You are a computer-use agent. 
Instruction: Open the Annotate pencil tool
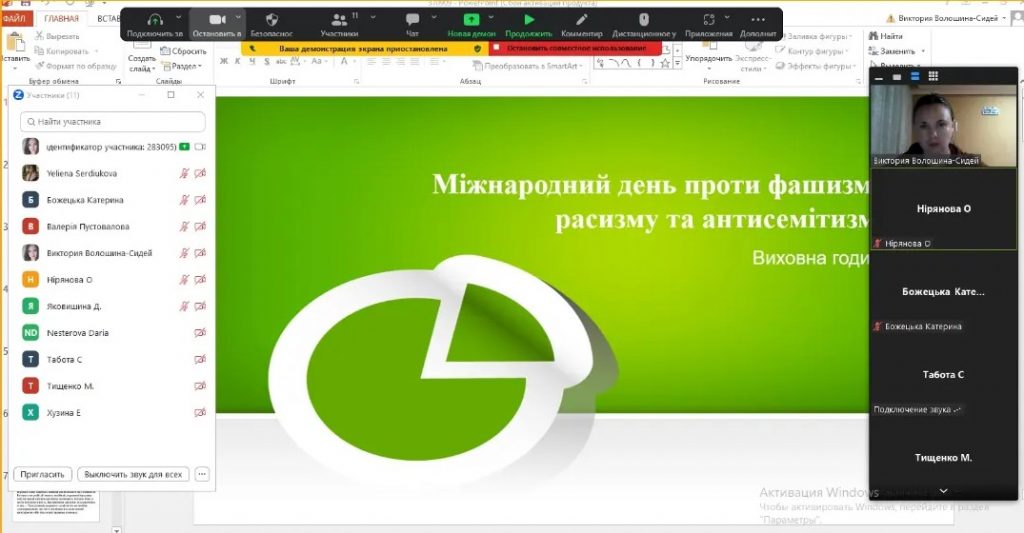click(582, 20)
